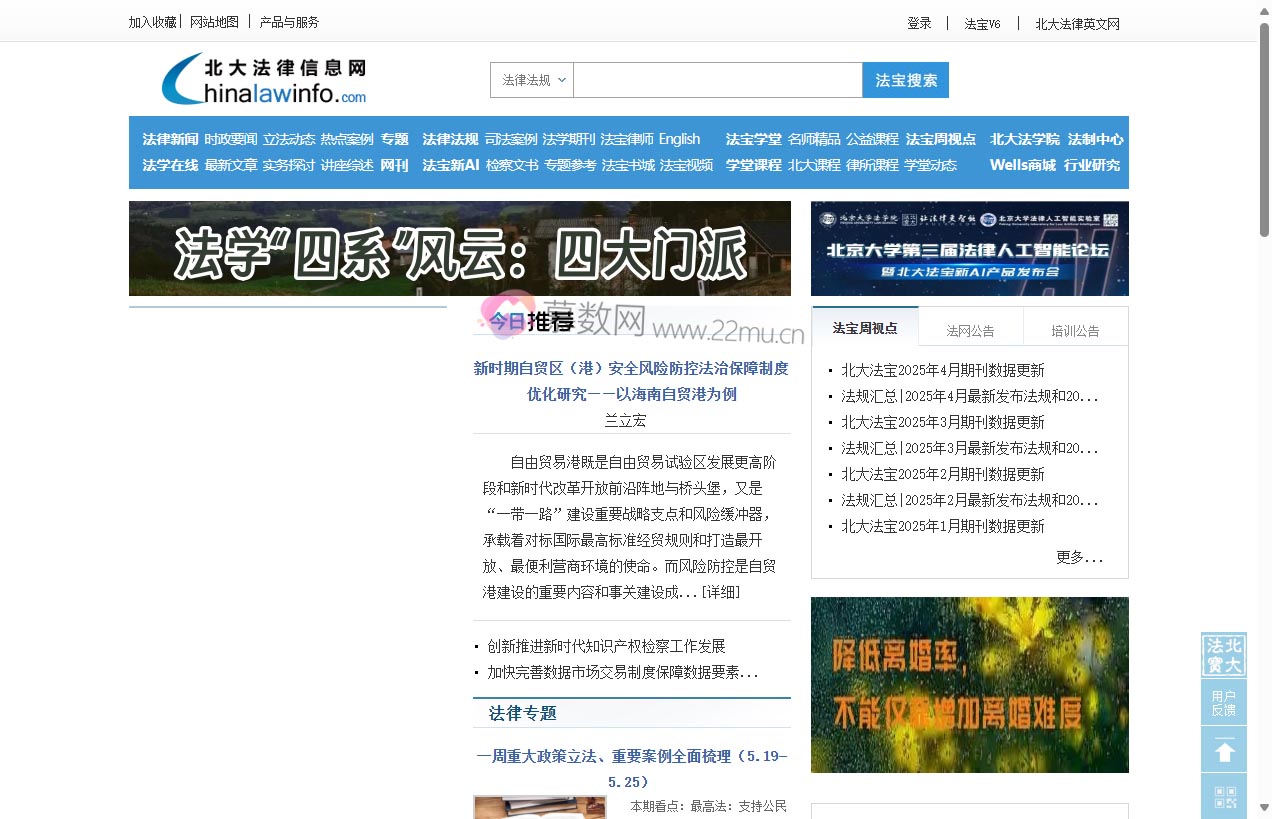Open the 北大法律英文网 link
The height and width of the screenshot is (819, 1272).
pos(1076,22)
